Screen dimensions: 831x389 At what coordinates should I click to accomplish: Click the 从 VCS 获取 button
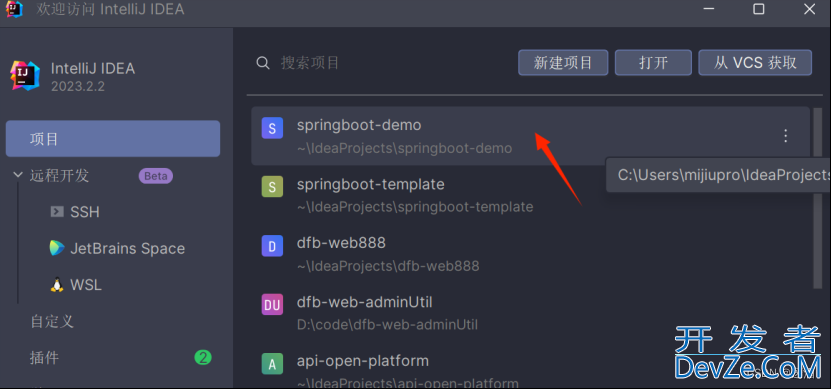pos(755,63)
